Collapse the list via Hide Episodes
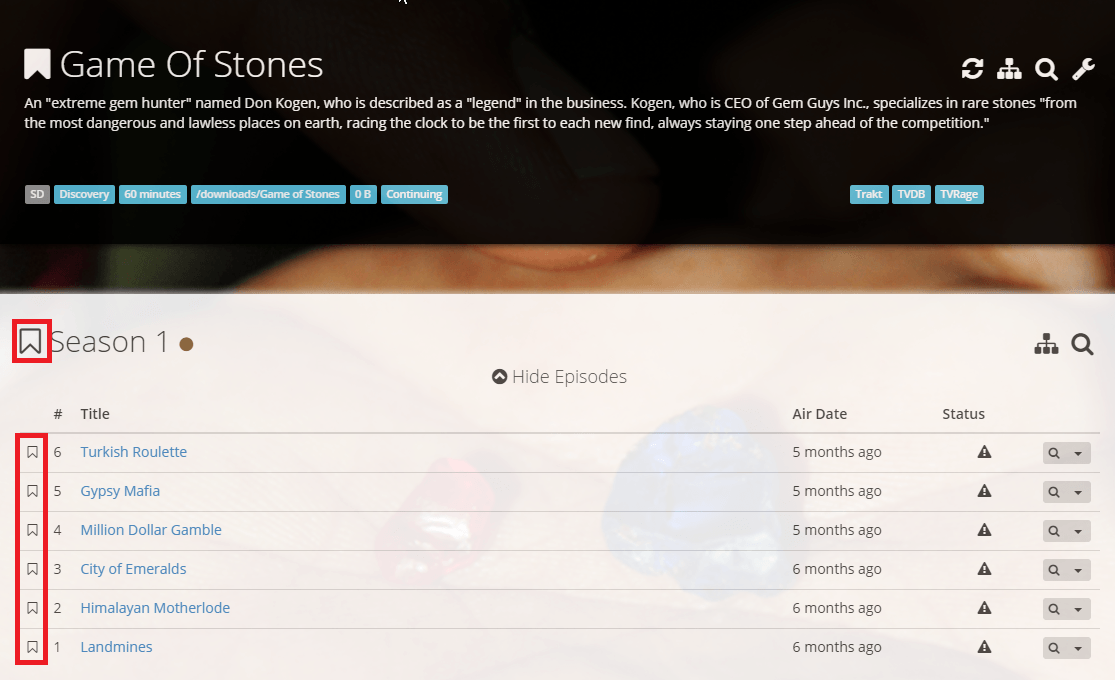The image size is (1115, 680). pyautogui.click(x=559, y=377)
